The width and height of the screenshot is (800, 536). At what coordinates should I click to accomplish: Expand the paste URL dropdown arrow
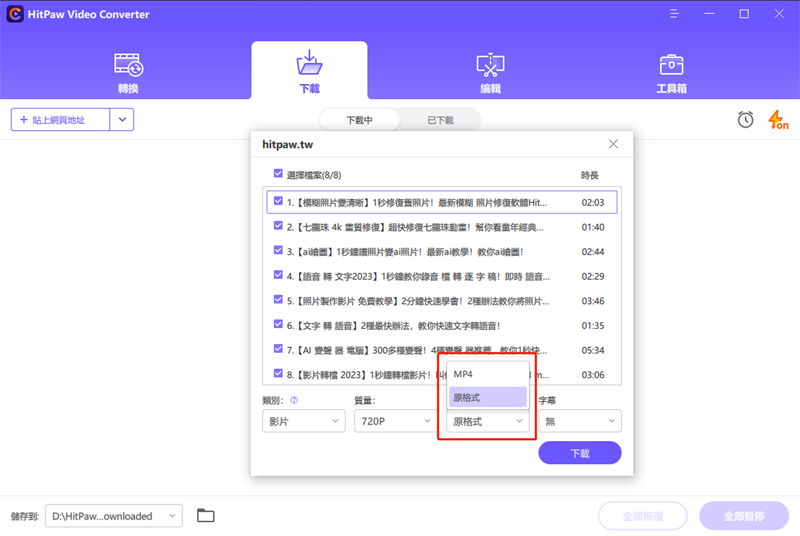pos(122,119)
